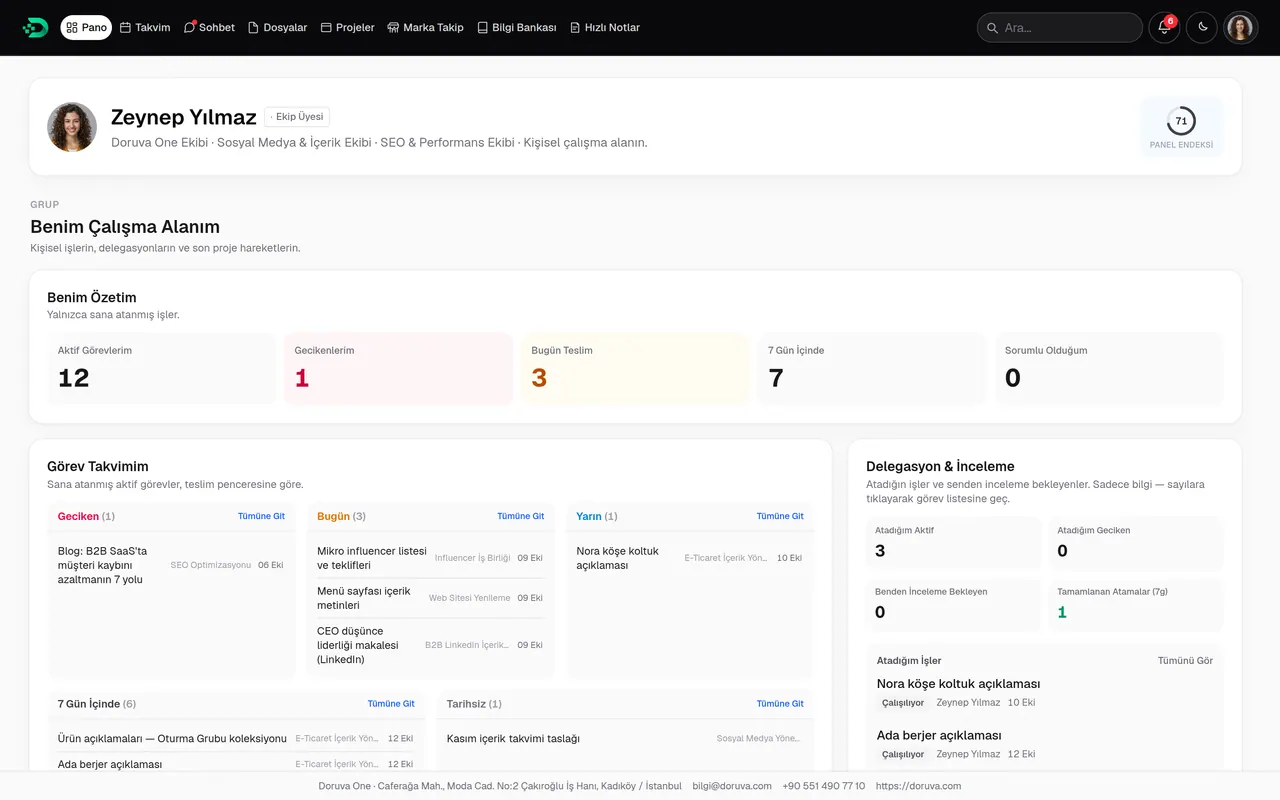The width and height of the screenshot is (1280, 800).
Task: Click the Atadığım Geciken count
Action: [1136, 543]
